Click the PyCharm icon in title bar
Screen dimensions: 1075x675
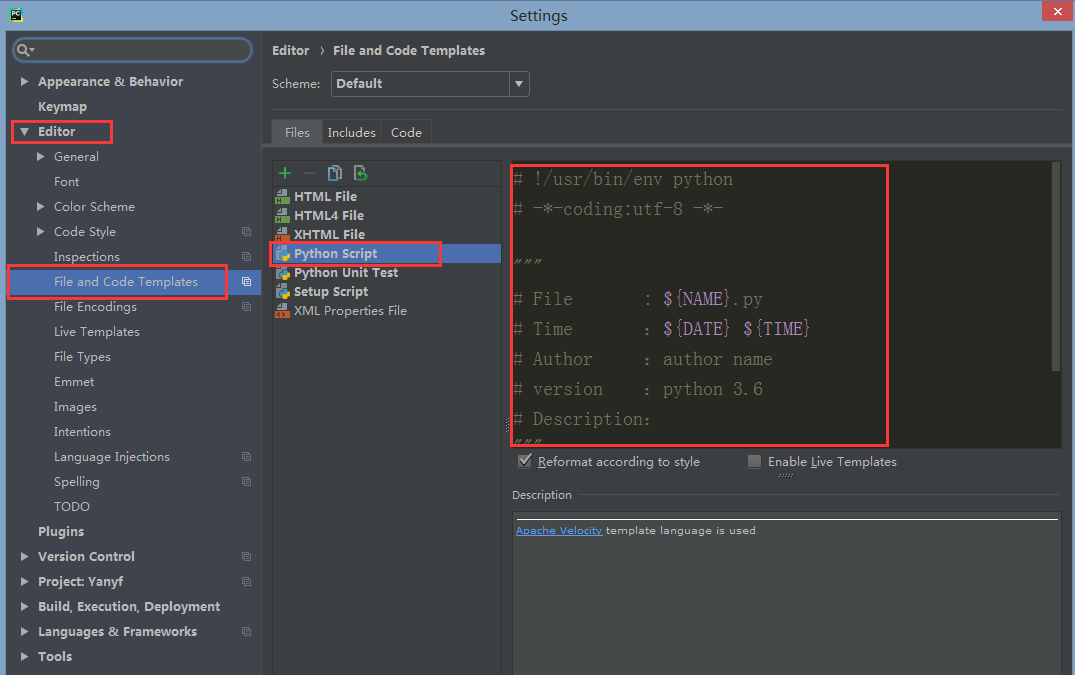click(x=16, y=15)
